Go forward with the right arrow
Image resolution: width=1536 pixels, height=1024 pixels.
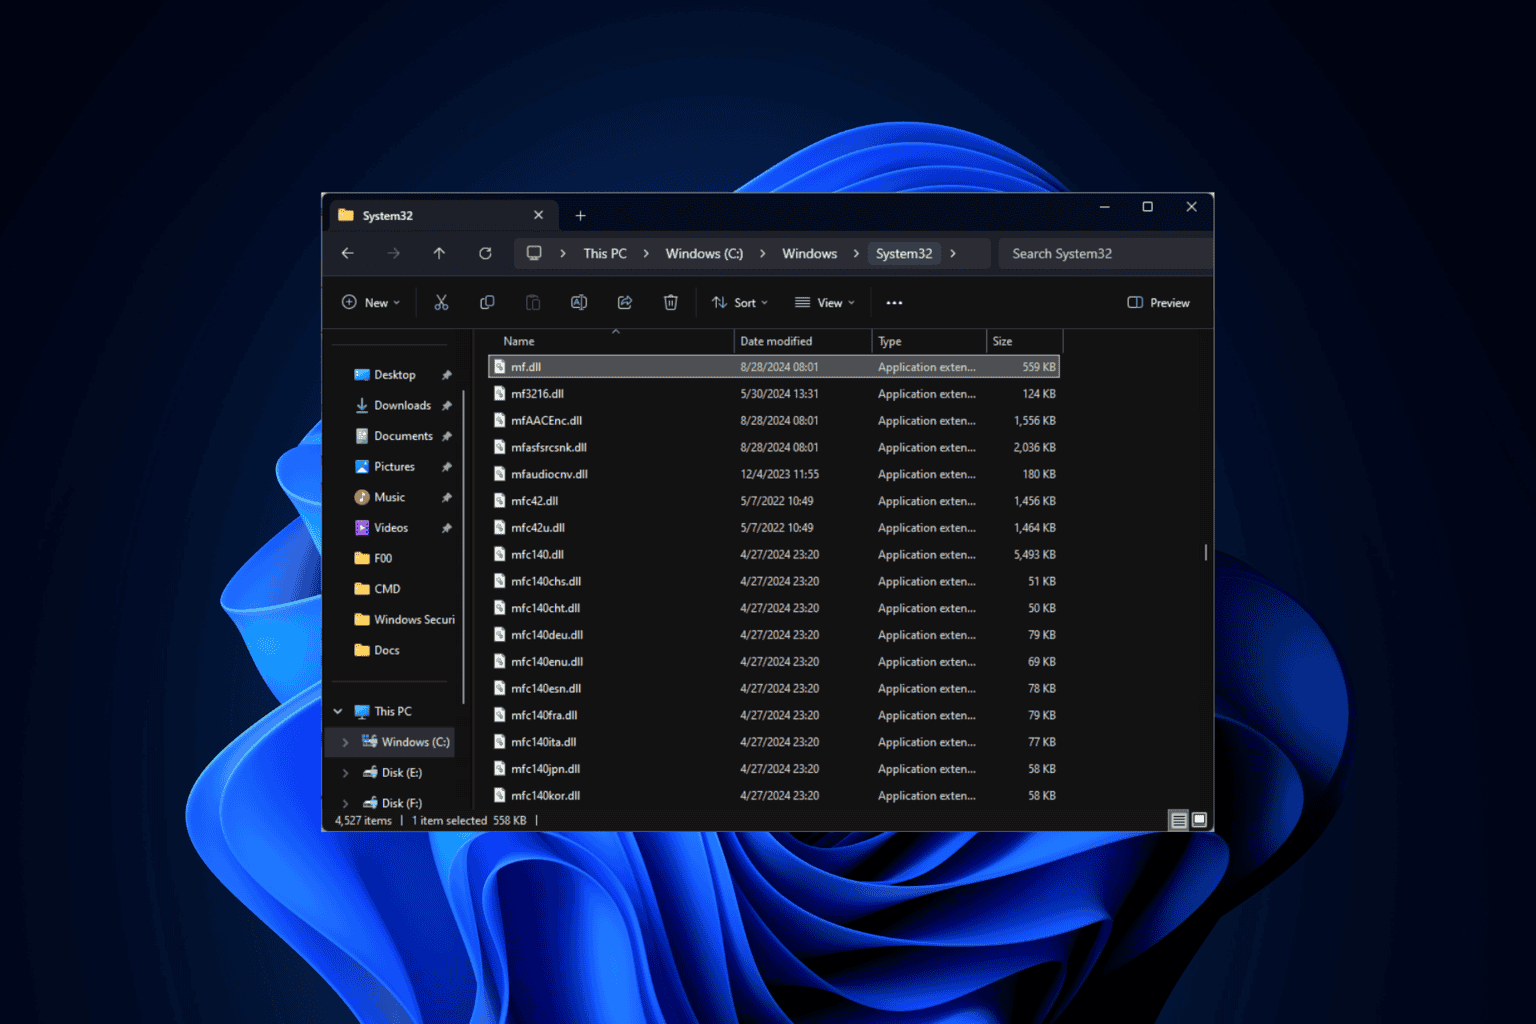(x=394, y=254)
